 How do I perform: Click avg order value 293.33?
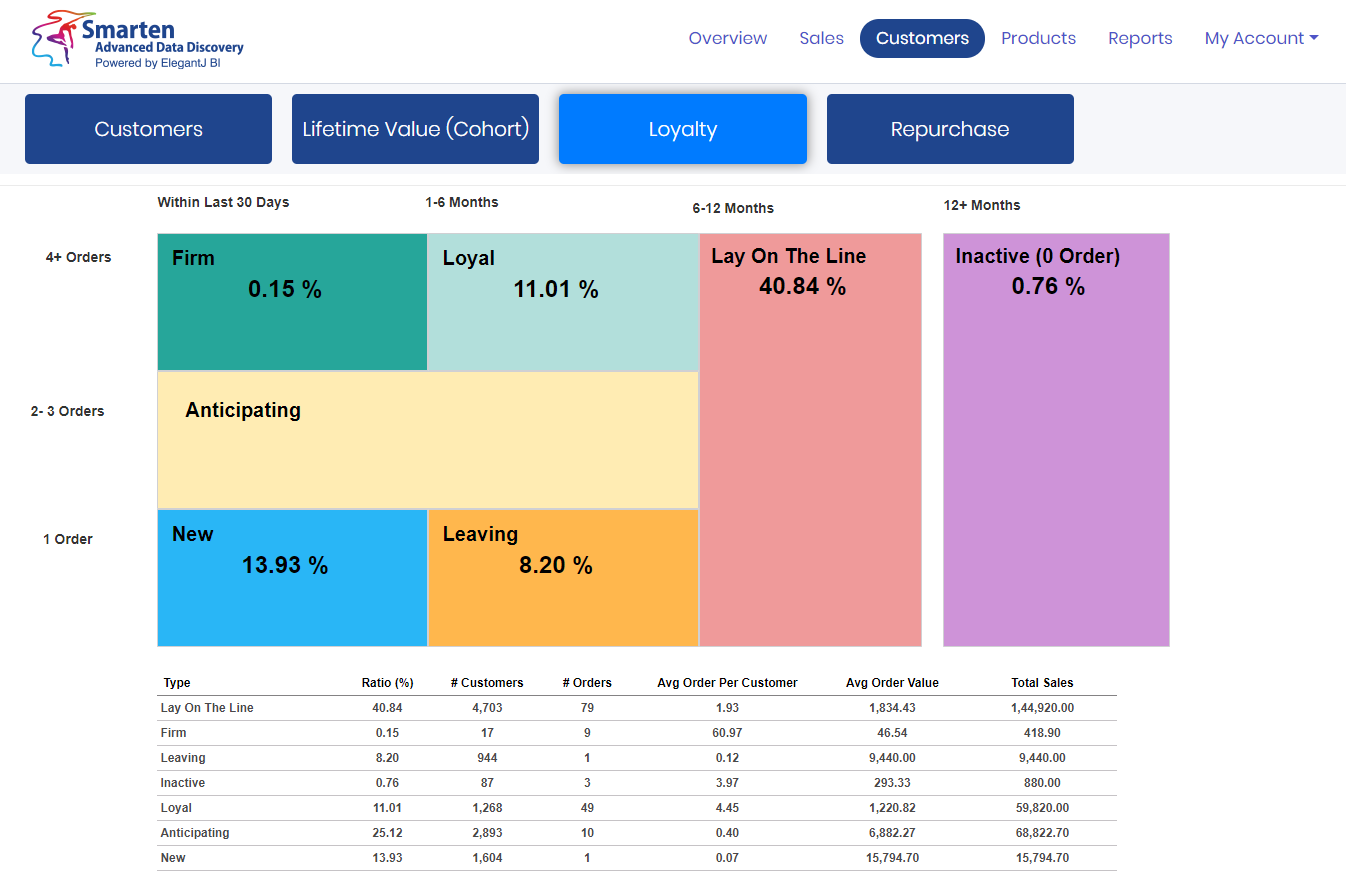tap(892, 783)
